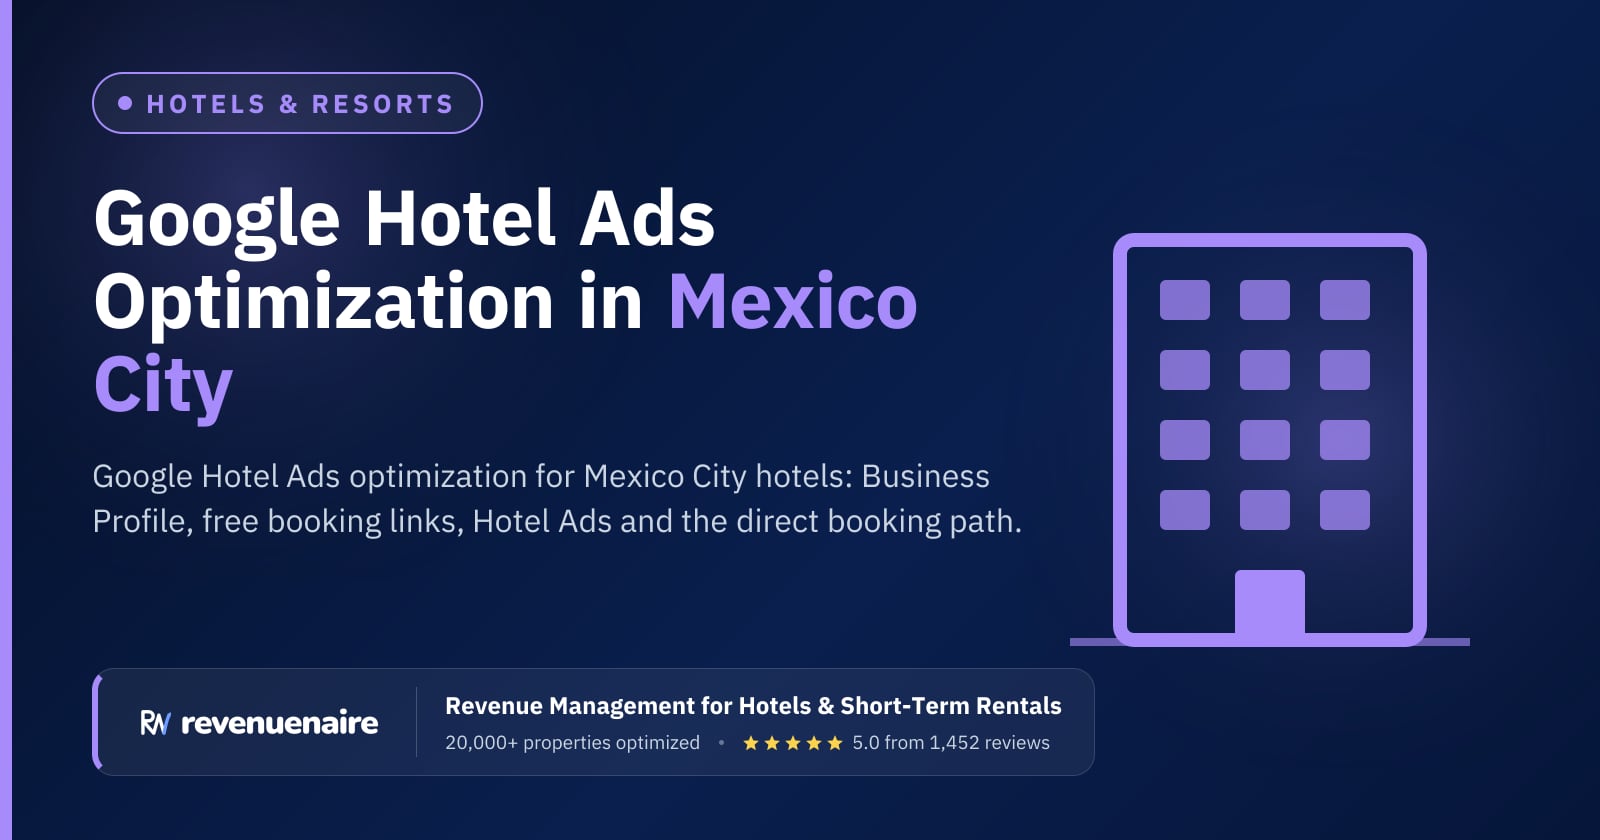The width and height of the screenshot is (1600, 840).
Task: Click the purple 'Mexico' headline word
Action: coord(792,301)
